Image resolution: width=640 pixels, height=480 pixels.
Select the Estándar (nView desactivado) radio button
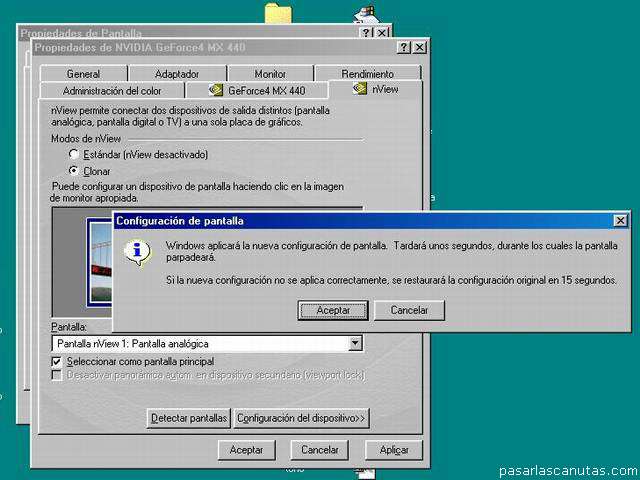(x=73, y=155)
